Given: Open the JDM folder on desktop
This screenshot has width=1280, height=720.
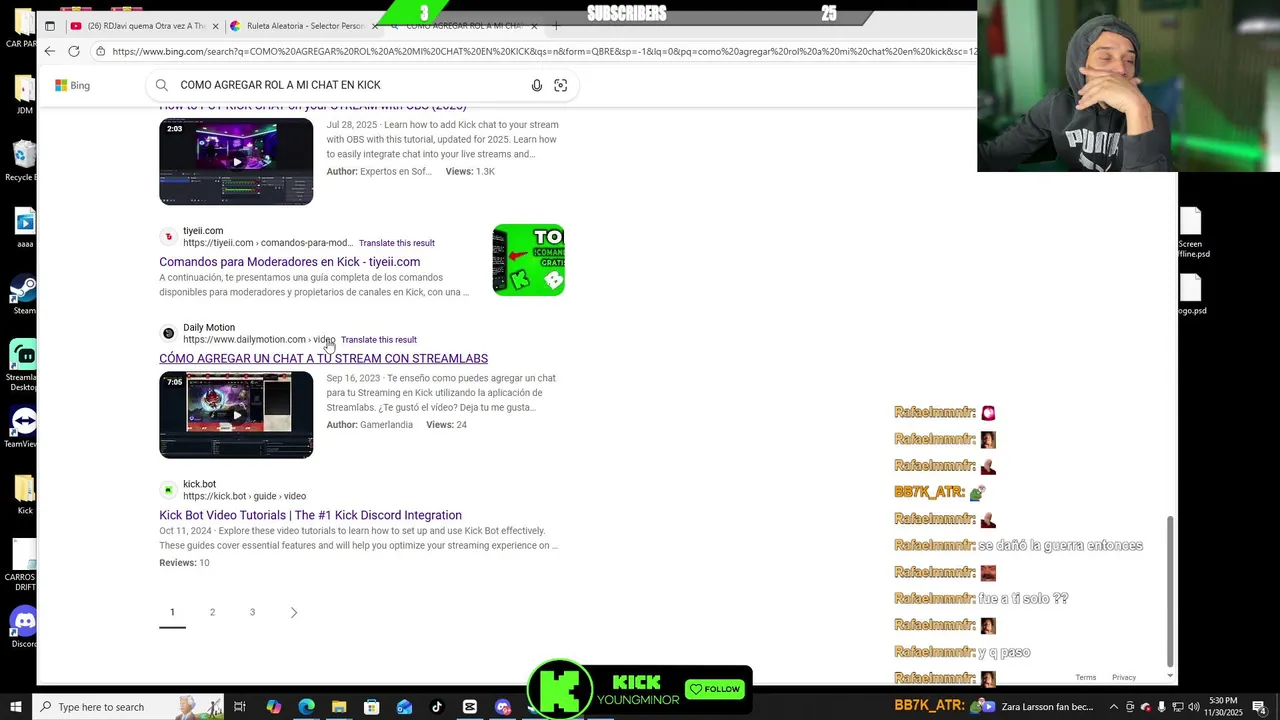Looking at the screenshot, I should point(24,94).
